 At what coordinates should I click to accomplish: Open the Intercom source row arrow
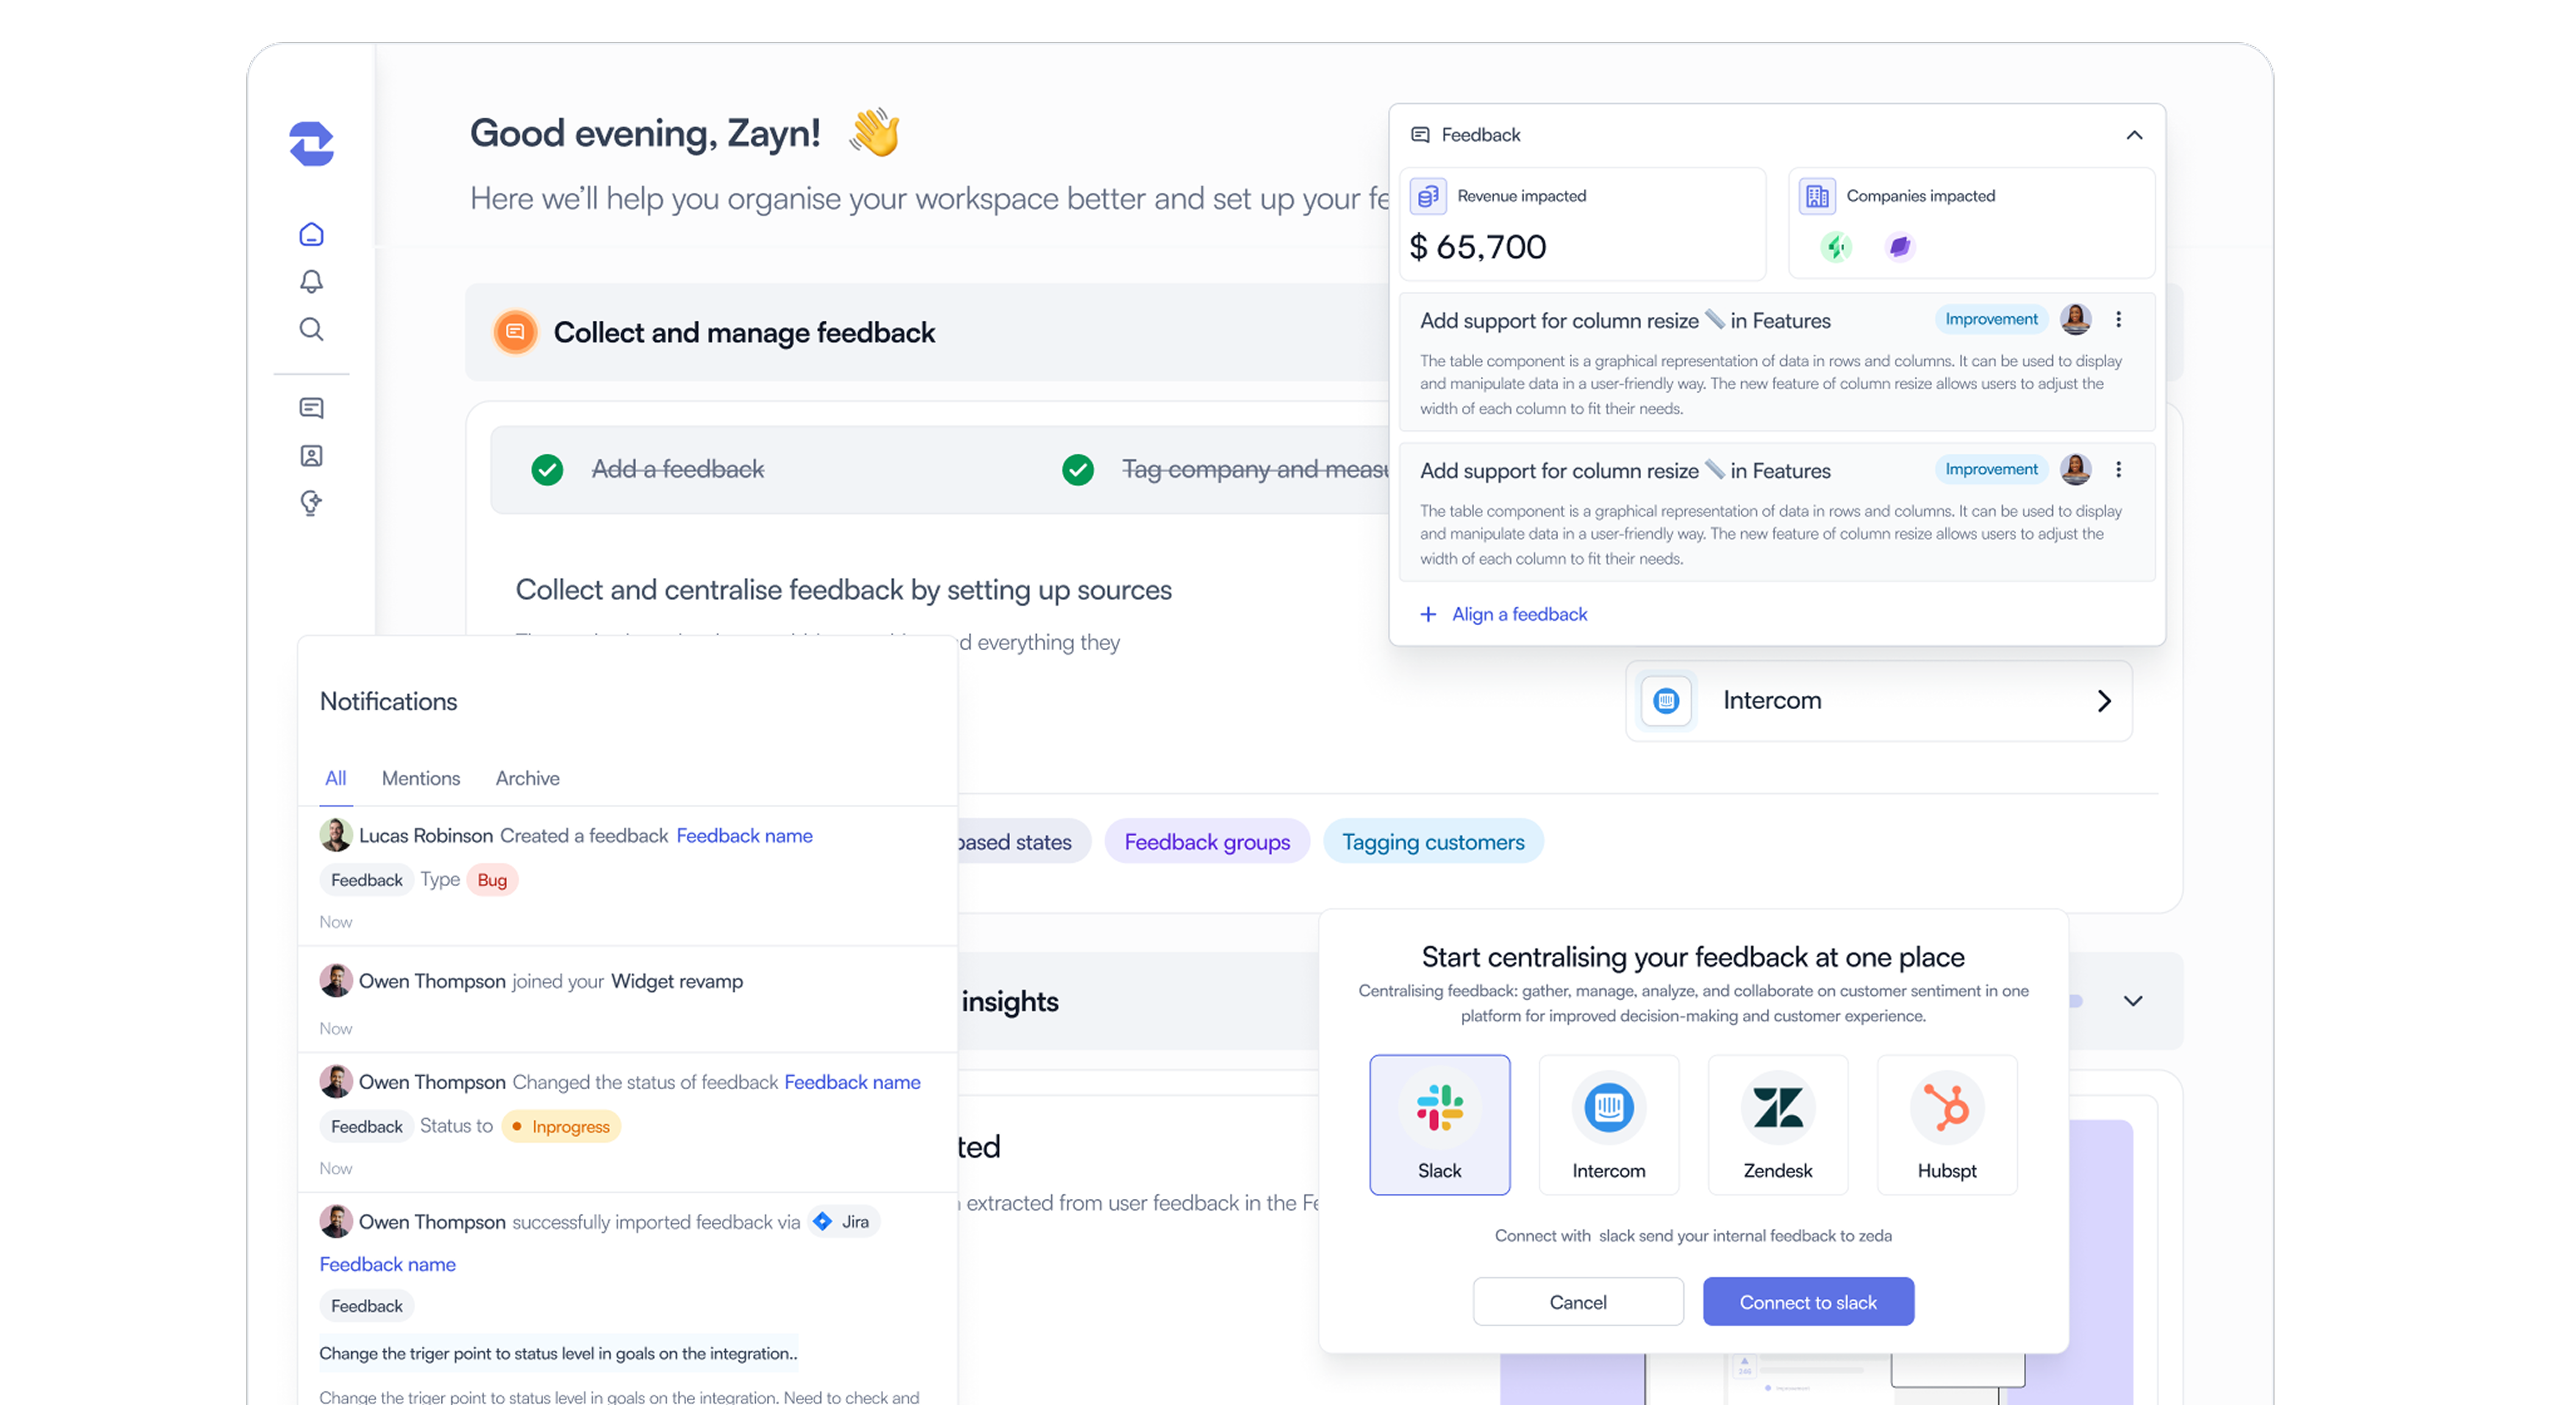[2104, 701]
